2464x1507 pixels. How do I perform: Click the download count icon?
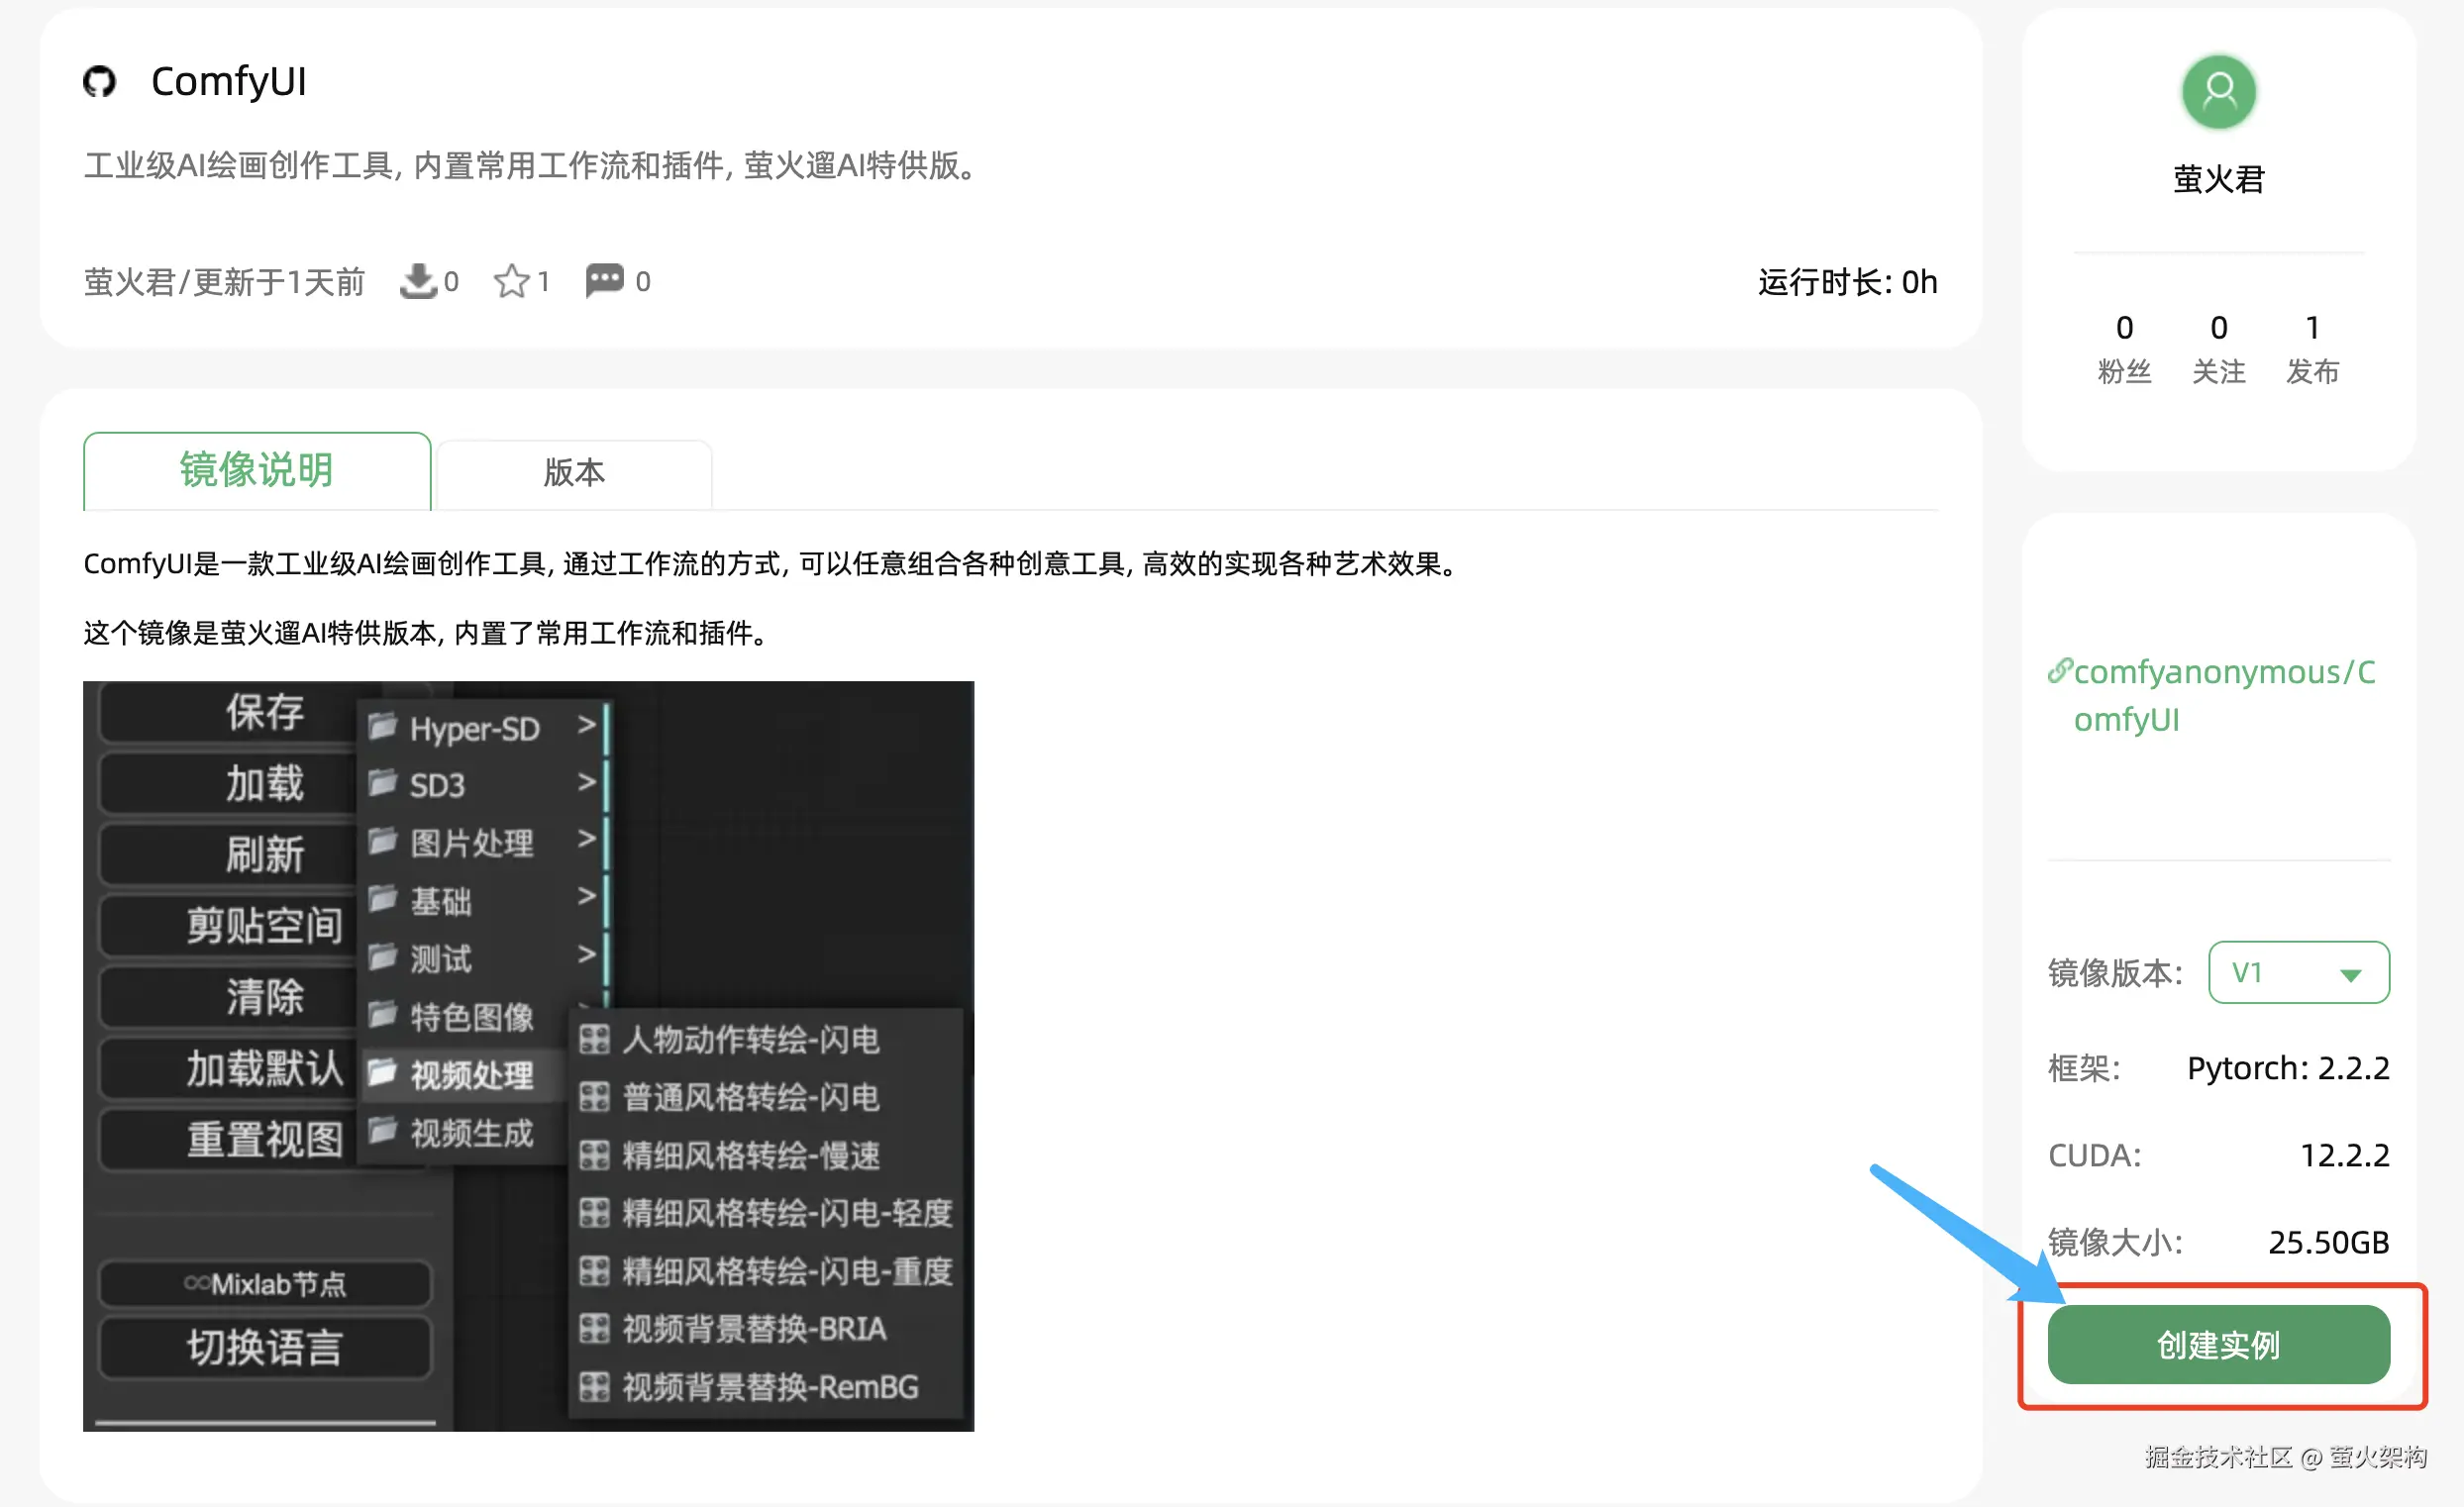click(x=418, y=281)
